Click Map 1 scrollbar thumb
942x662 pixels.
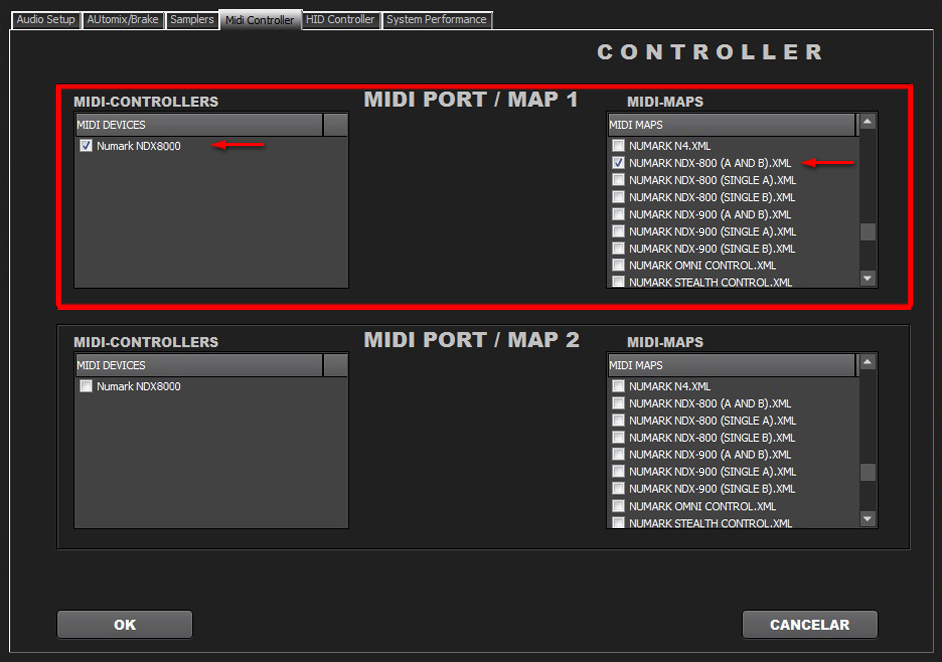coord(867,231)
